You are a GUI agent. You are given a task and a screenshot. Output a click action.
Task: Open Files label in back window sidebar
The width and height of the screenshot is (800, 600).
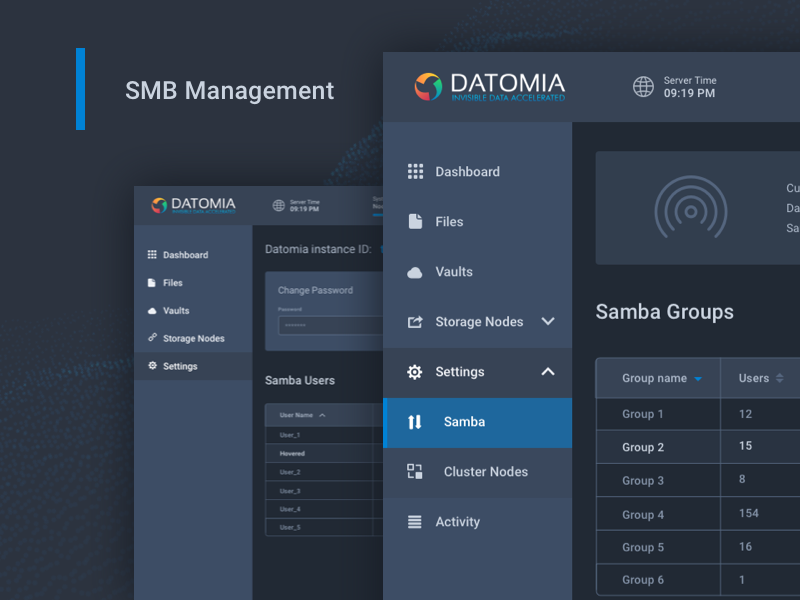pyautogui.click(x=172, y=283)
